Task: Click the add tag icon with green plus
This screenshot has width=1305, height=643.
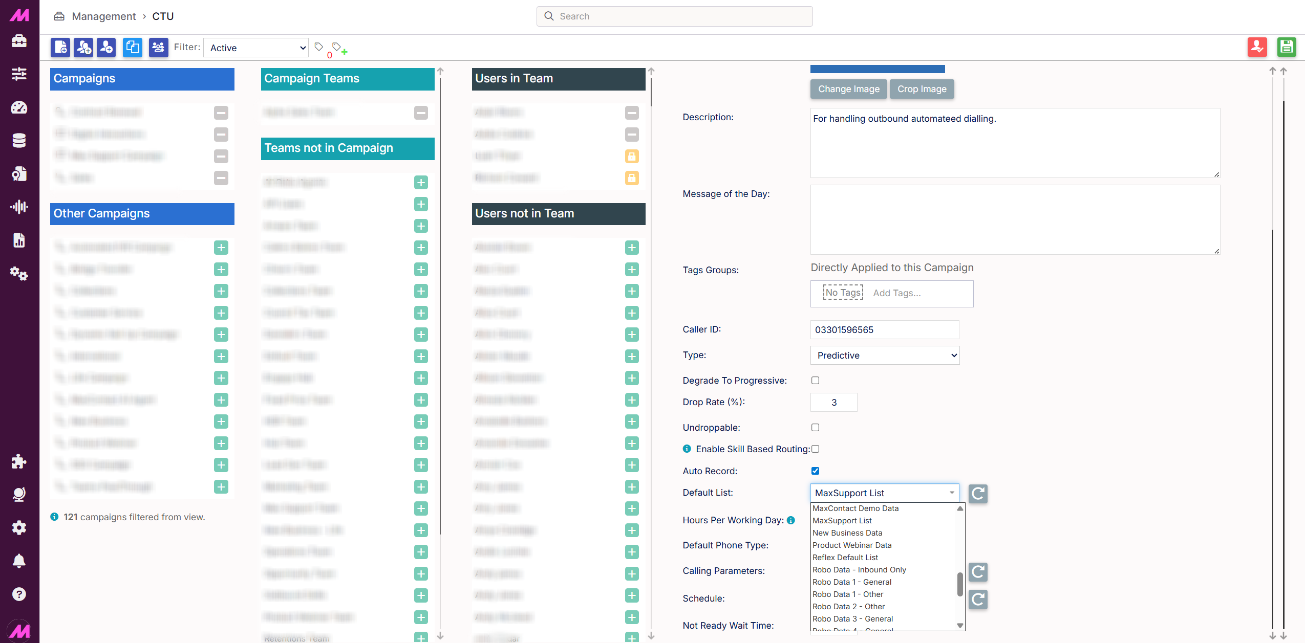Action: point(340,48)
